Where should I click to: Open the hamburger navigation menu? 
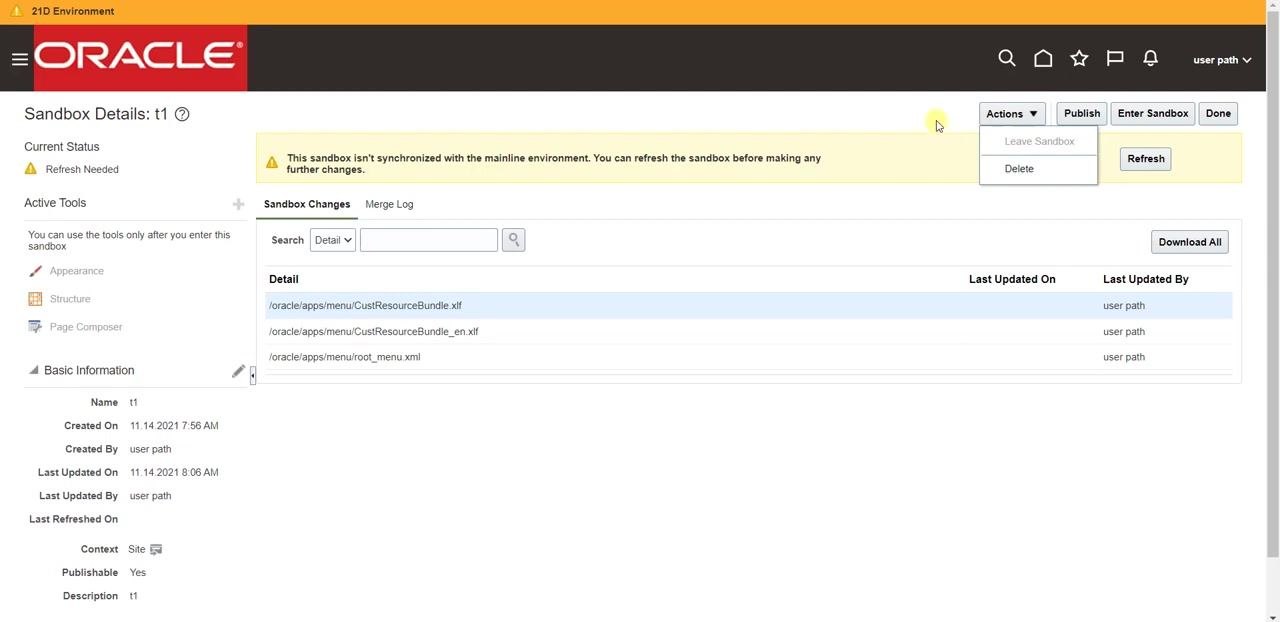tap(19, 59)
